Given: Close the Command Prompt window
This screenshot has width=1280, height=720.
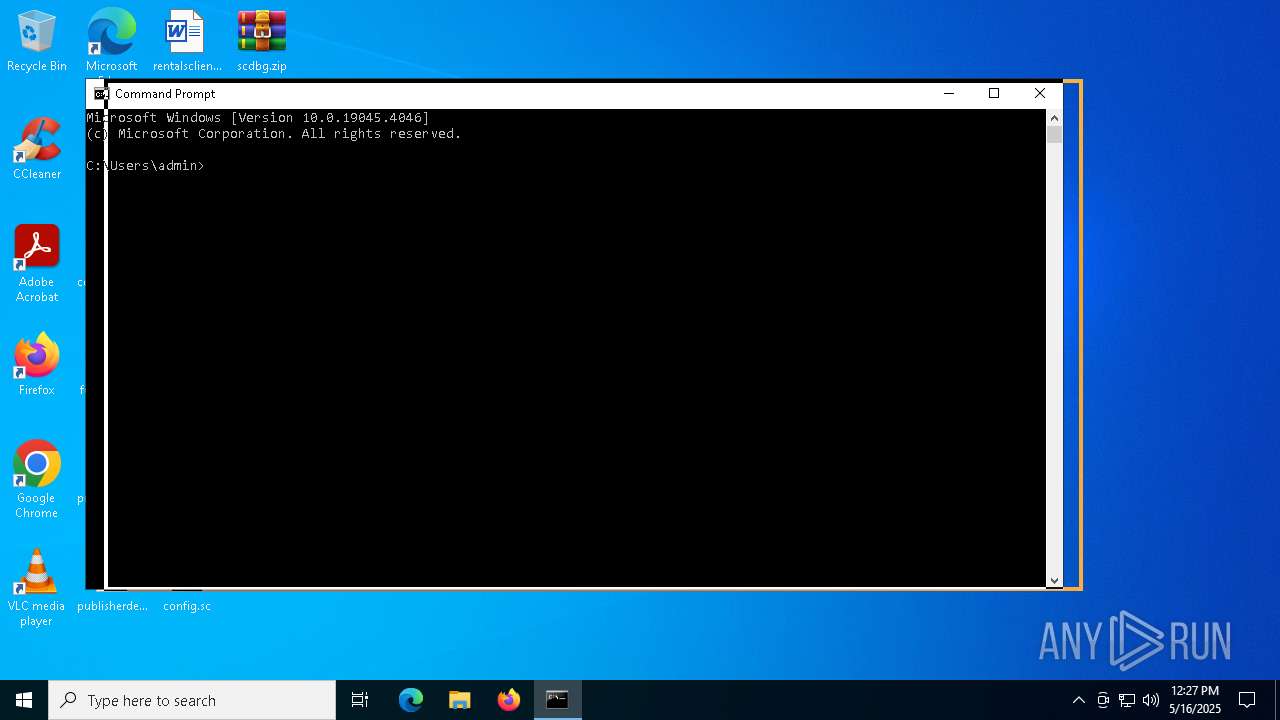Looking at the screenshot, I should (1040, 93).
